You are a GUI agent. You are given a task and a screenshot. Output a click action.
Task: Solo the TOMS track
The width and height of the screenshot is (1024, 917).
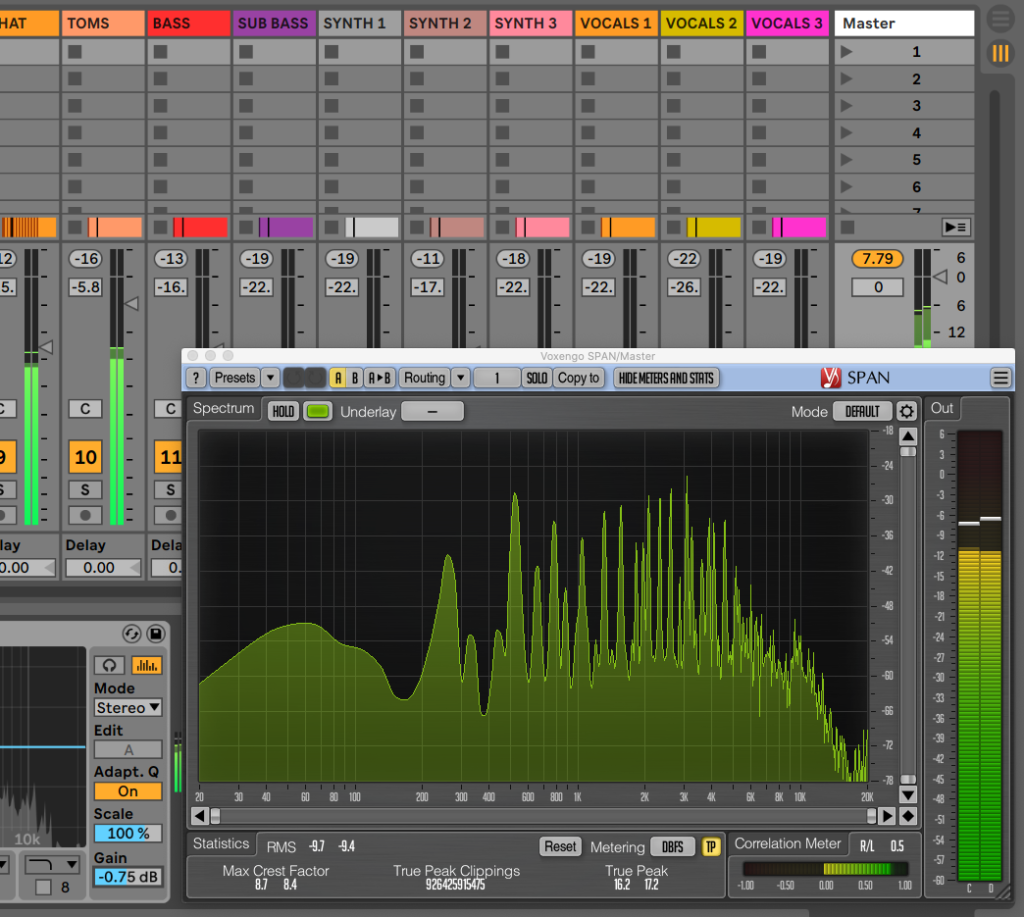86,489
